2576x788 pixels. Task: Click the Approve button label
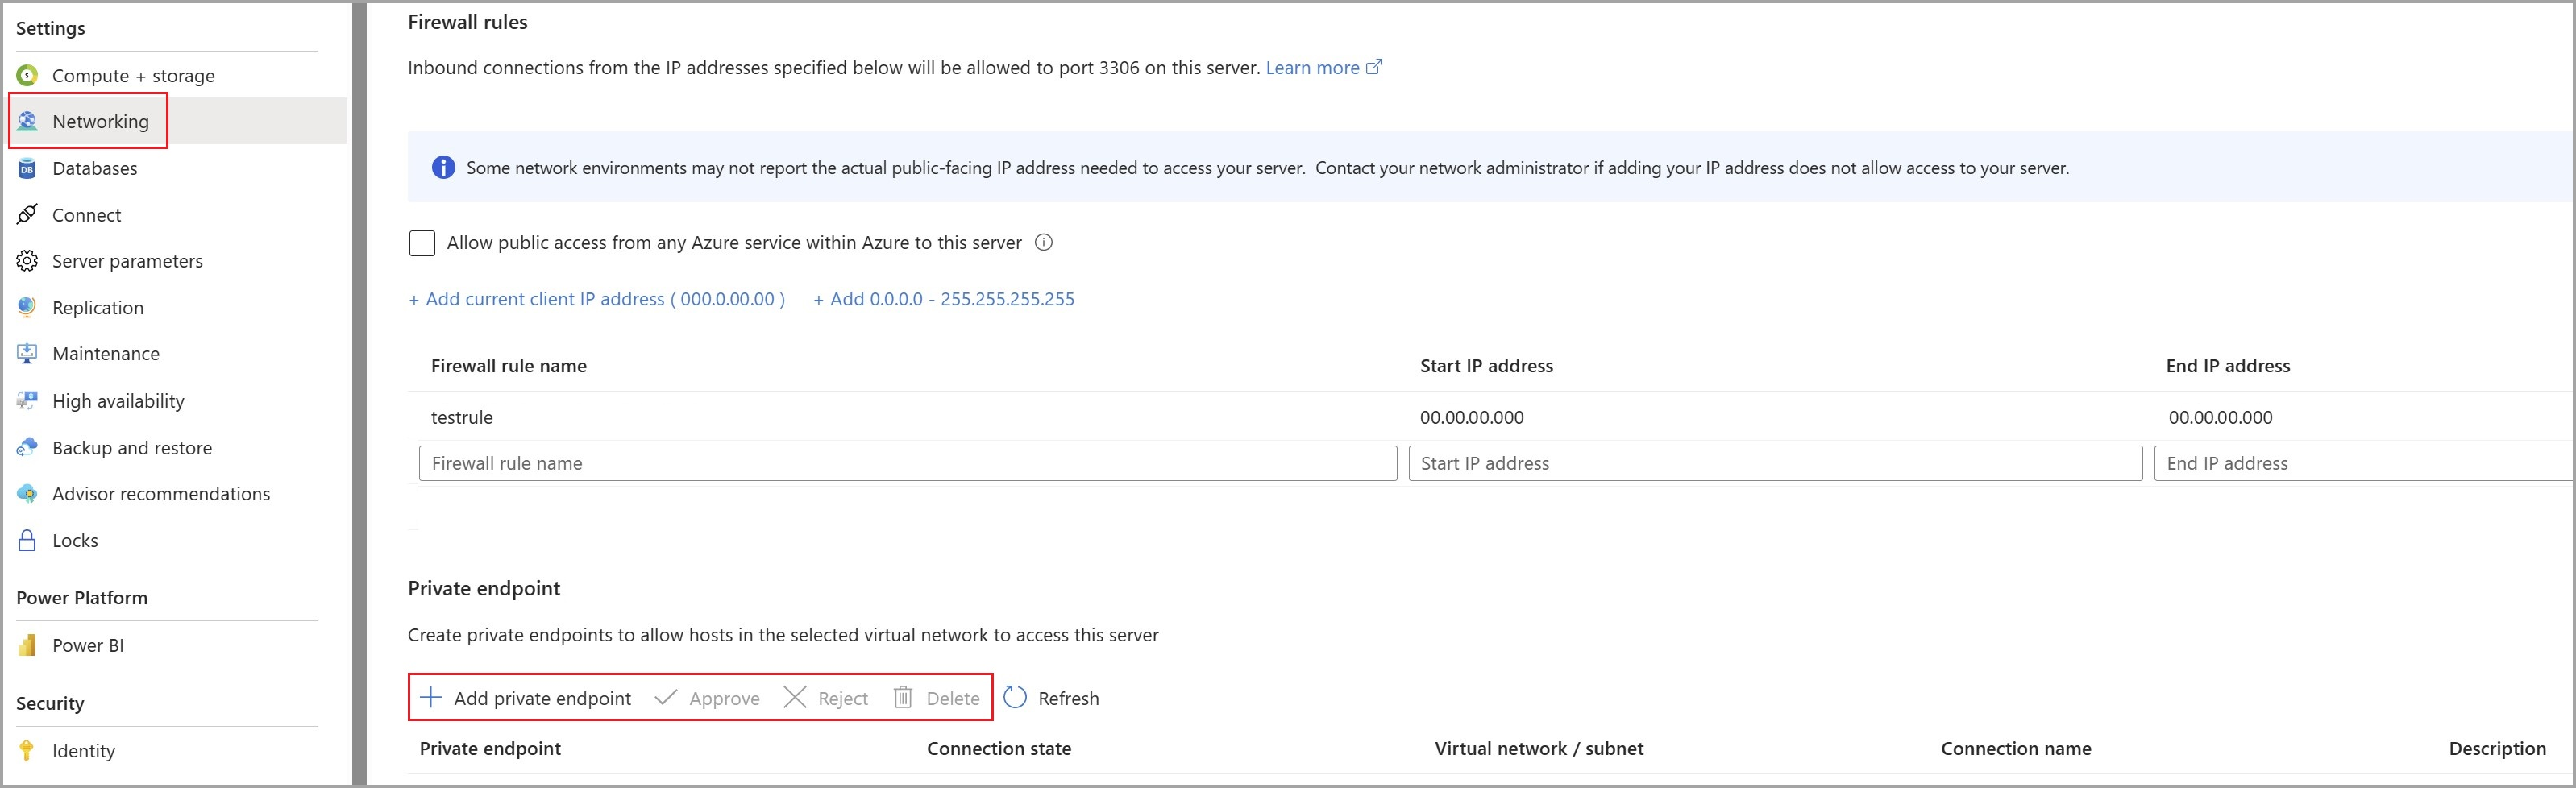[724, 698]
